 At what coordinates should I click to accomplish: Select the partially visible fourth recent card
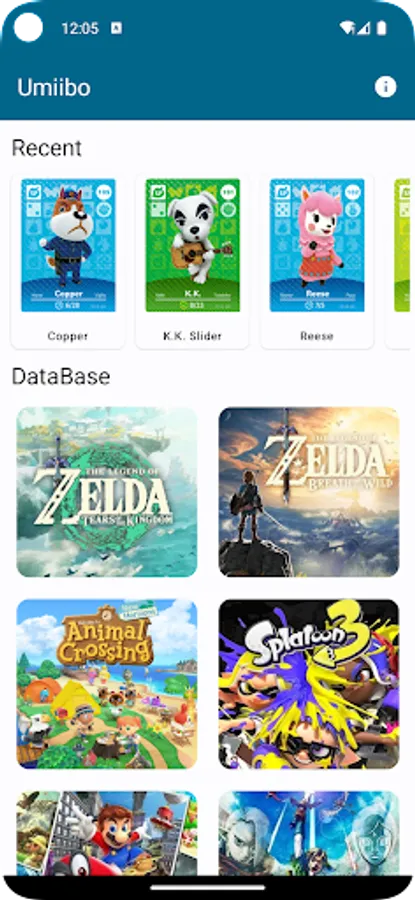point(402,246)
